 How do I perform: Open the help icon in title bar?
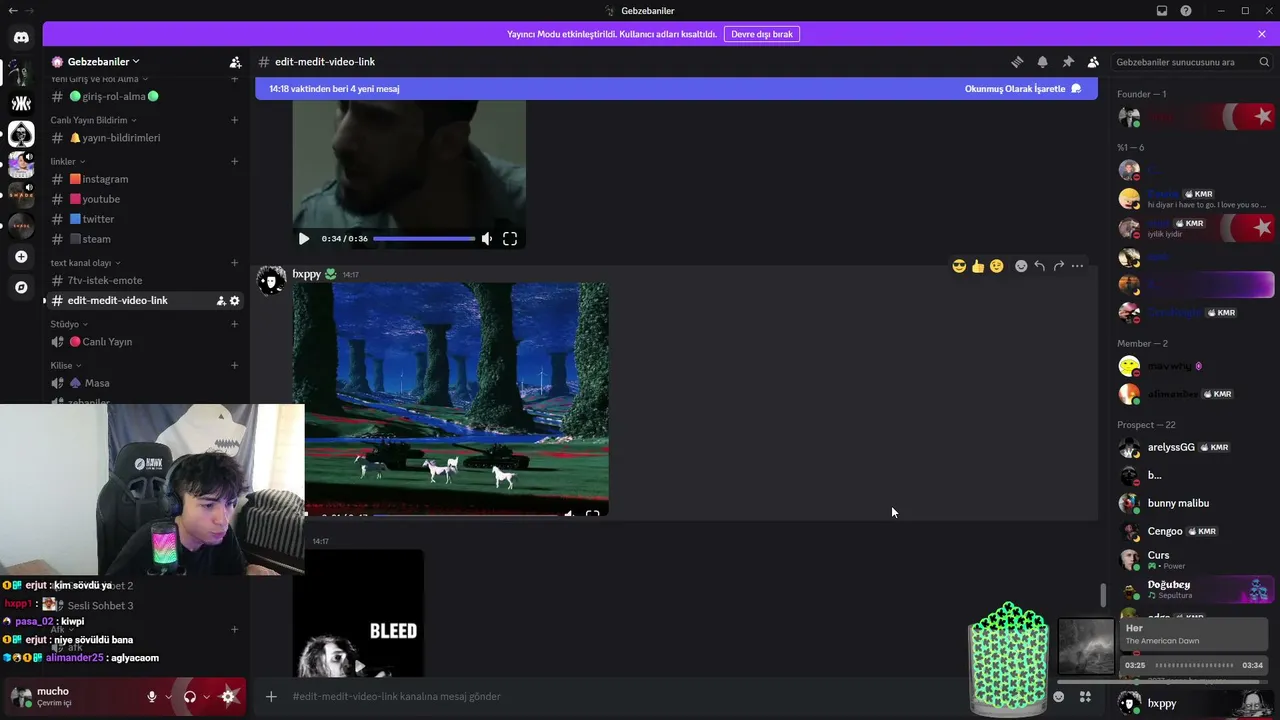pos(1186,11)
